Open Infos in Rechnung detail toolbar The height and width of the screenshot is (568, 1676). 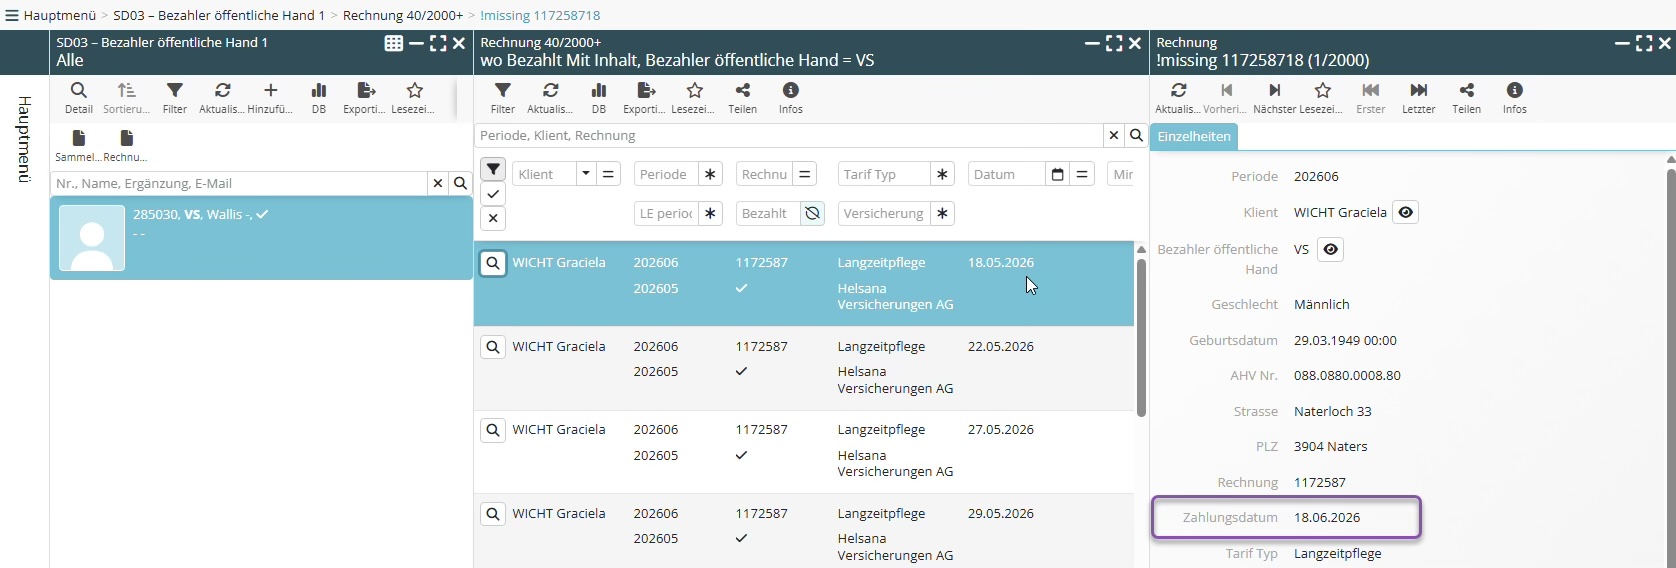click(x=1515, y=98)
